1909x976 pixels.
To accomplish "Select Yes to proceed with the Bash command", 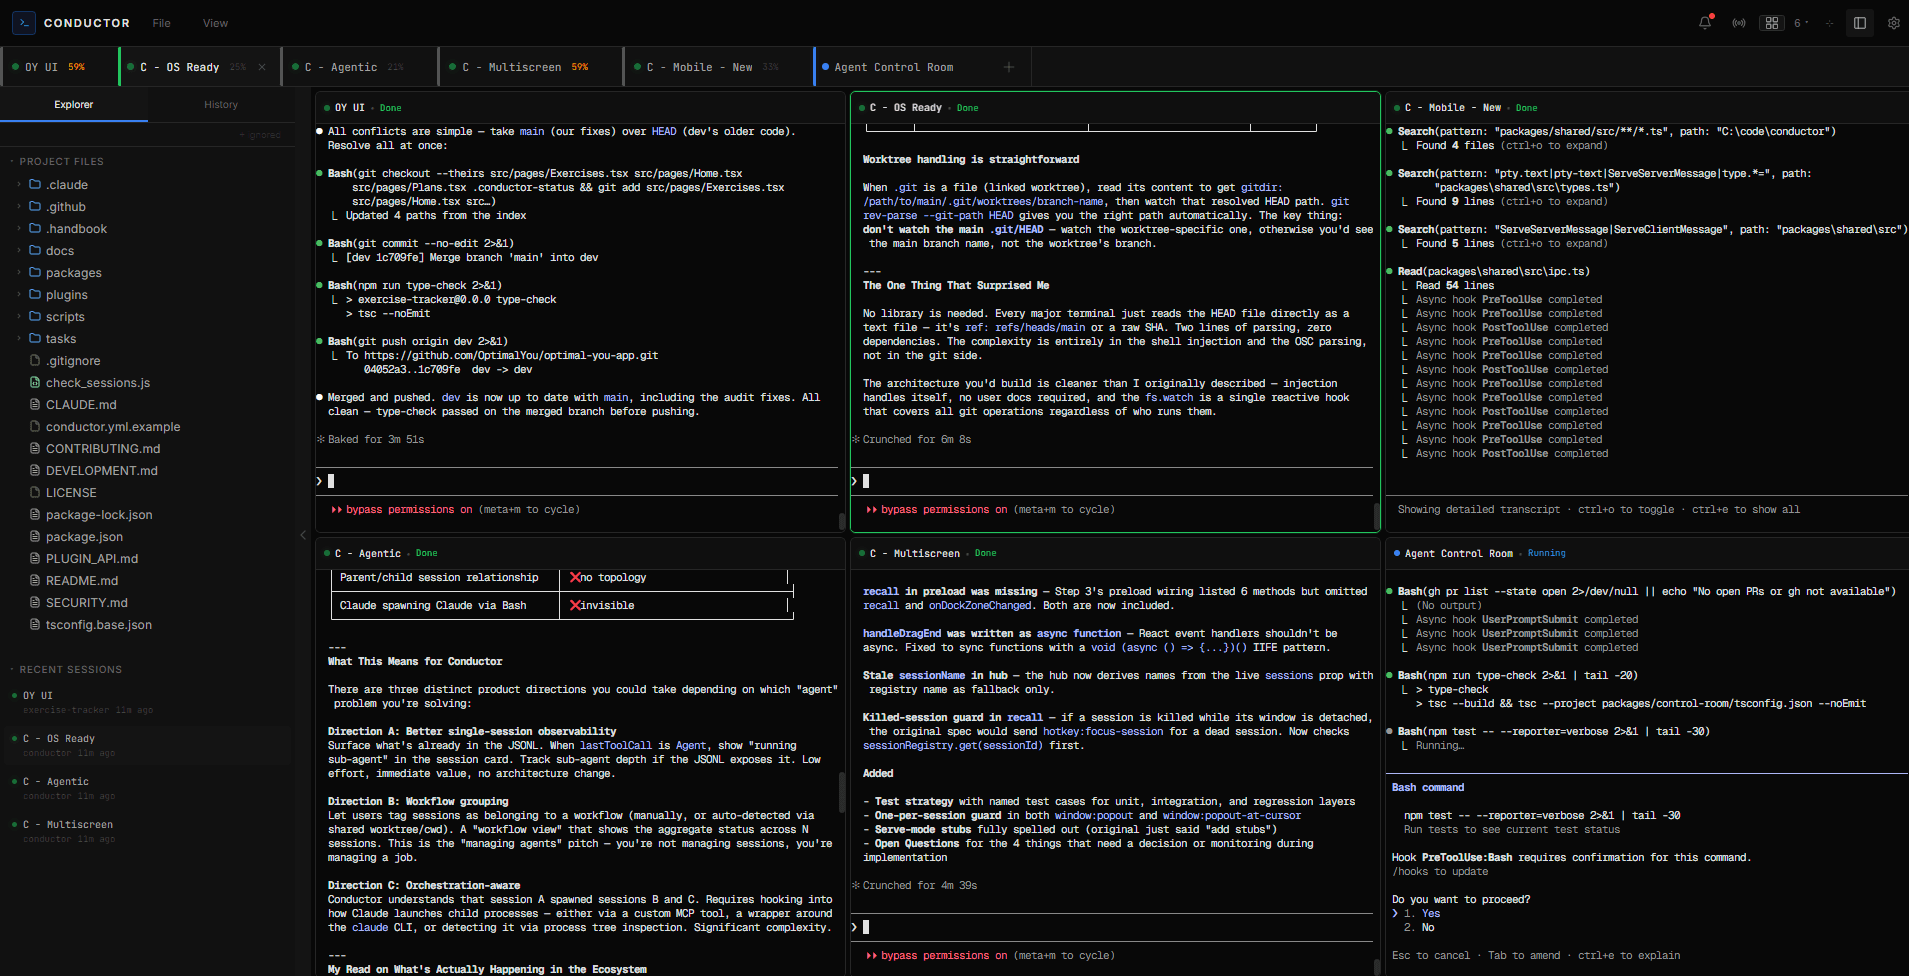I will click(x=1430, y=913).
